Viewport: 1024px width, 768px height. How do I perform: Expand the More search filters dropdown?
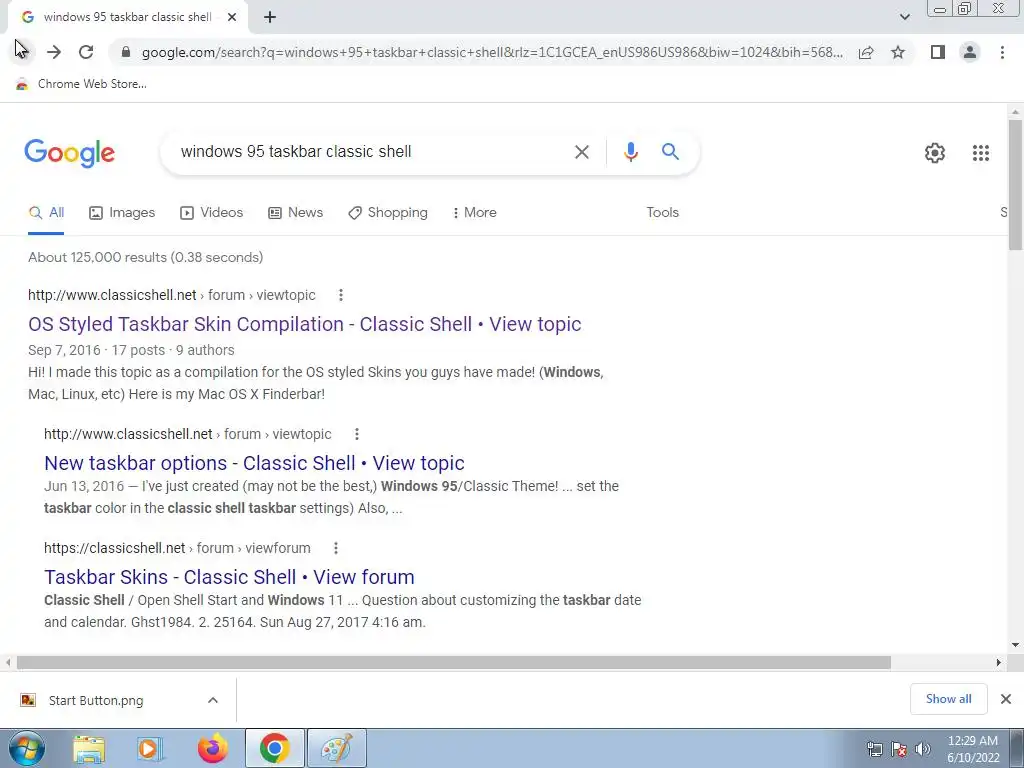(475, 212)
